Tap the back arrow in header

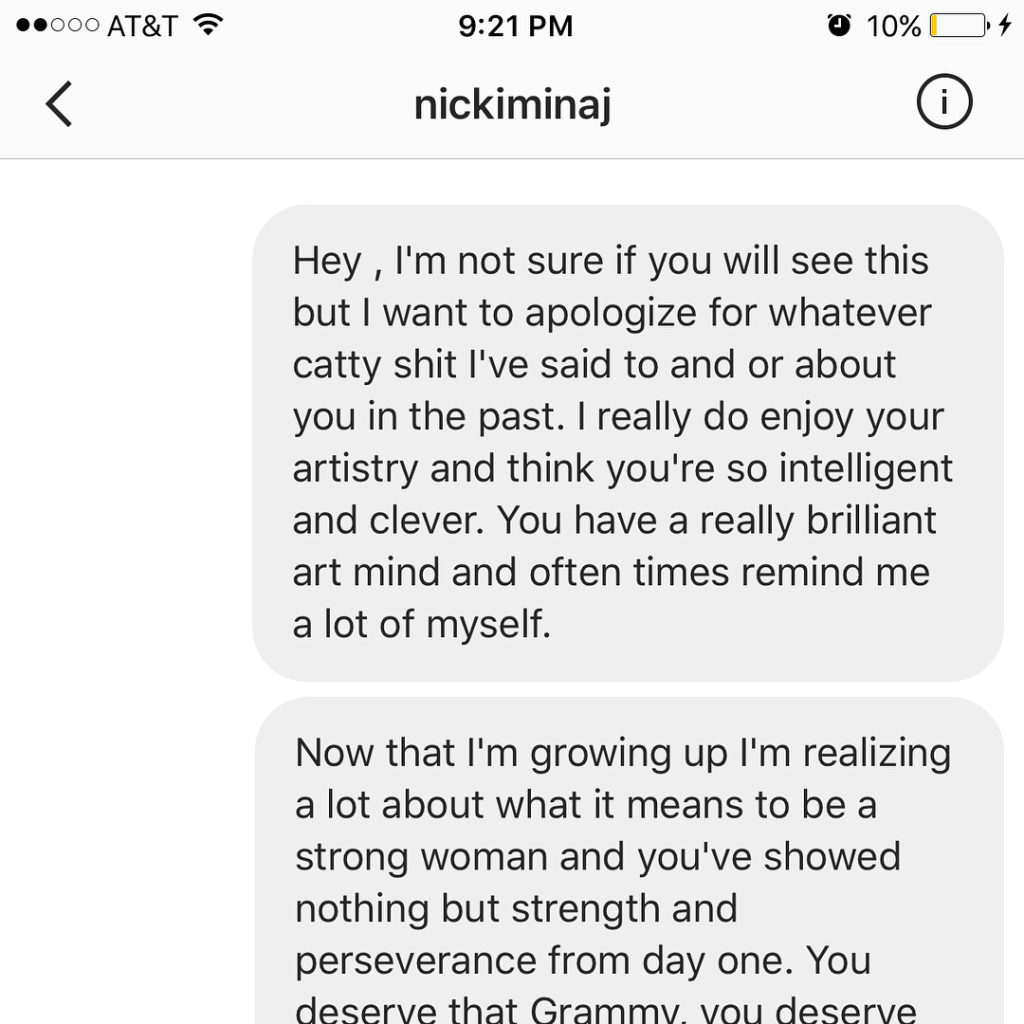click(x=60, y=104)
